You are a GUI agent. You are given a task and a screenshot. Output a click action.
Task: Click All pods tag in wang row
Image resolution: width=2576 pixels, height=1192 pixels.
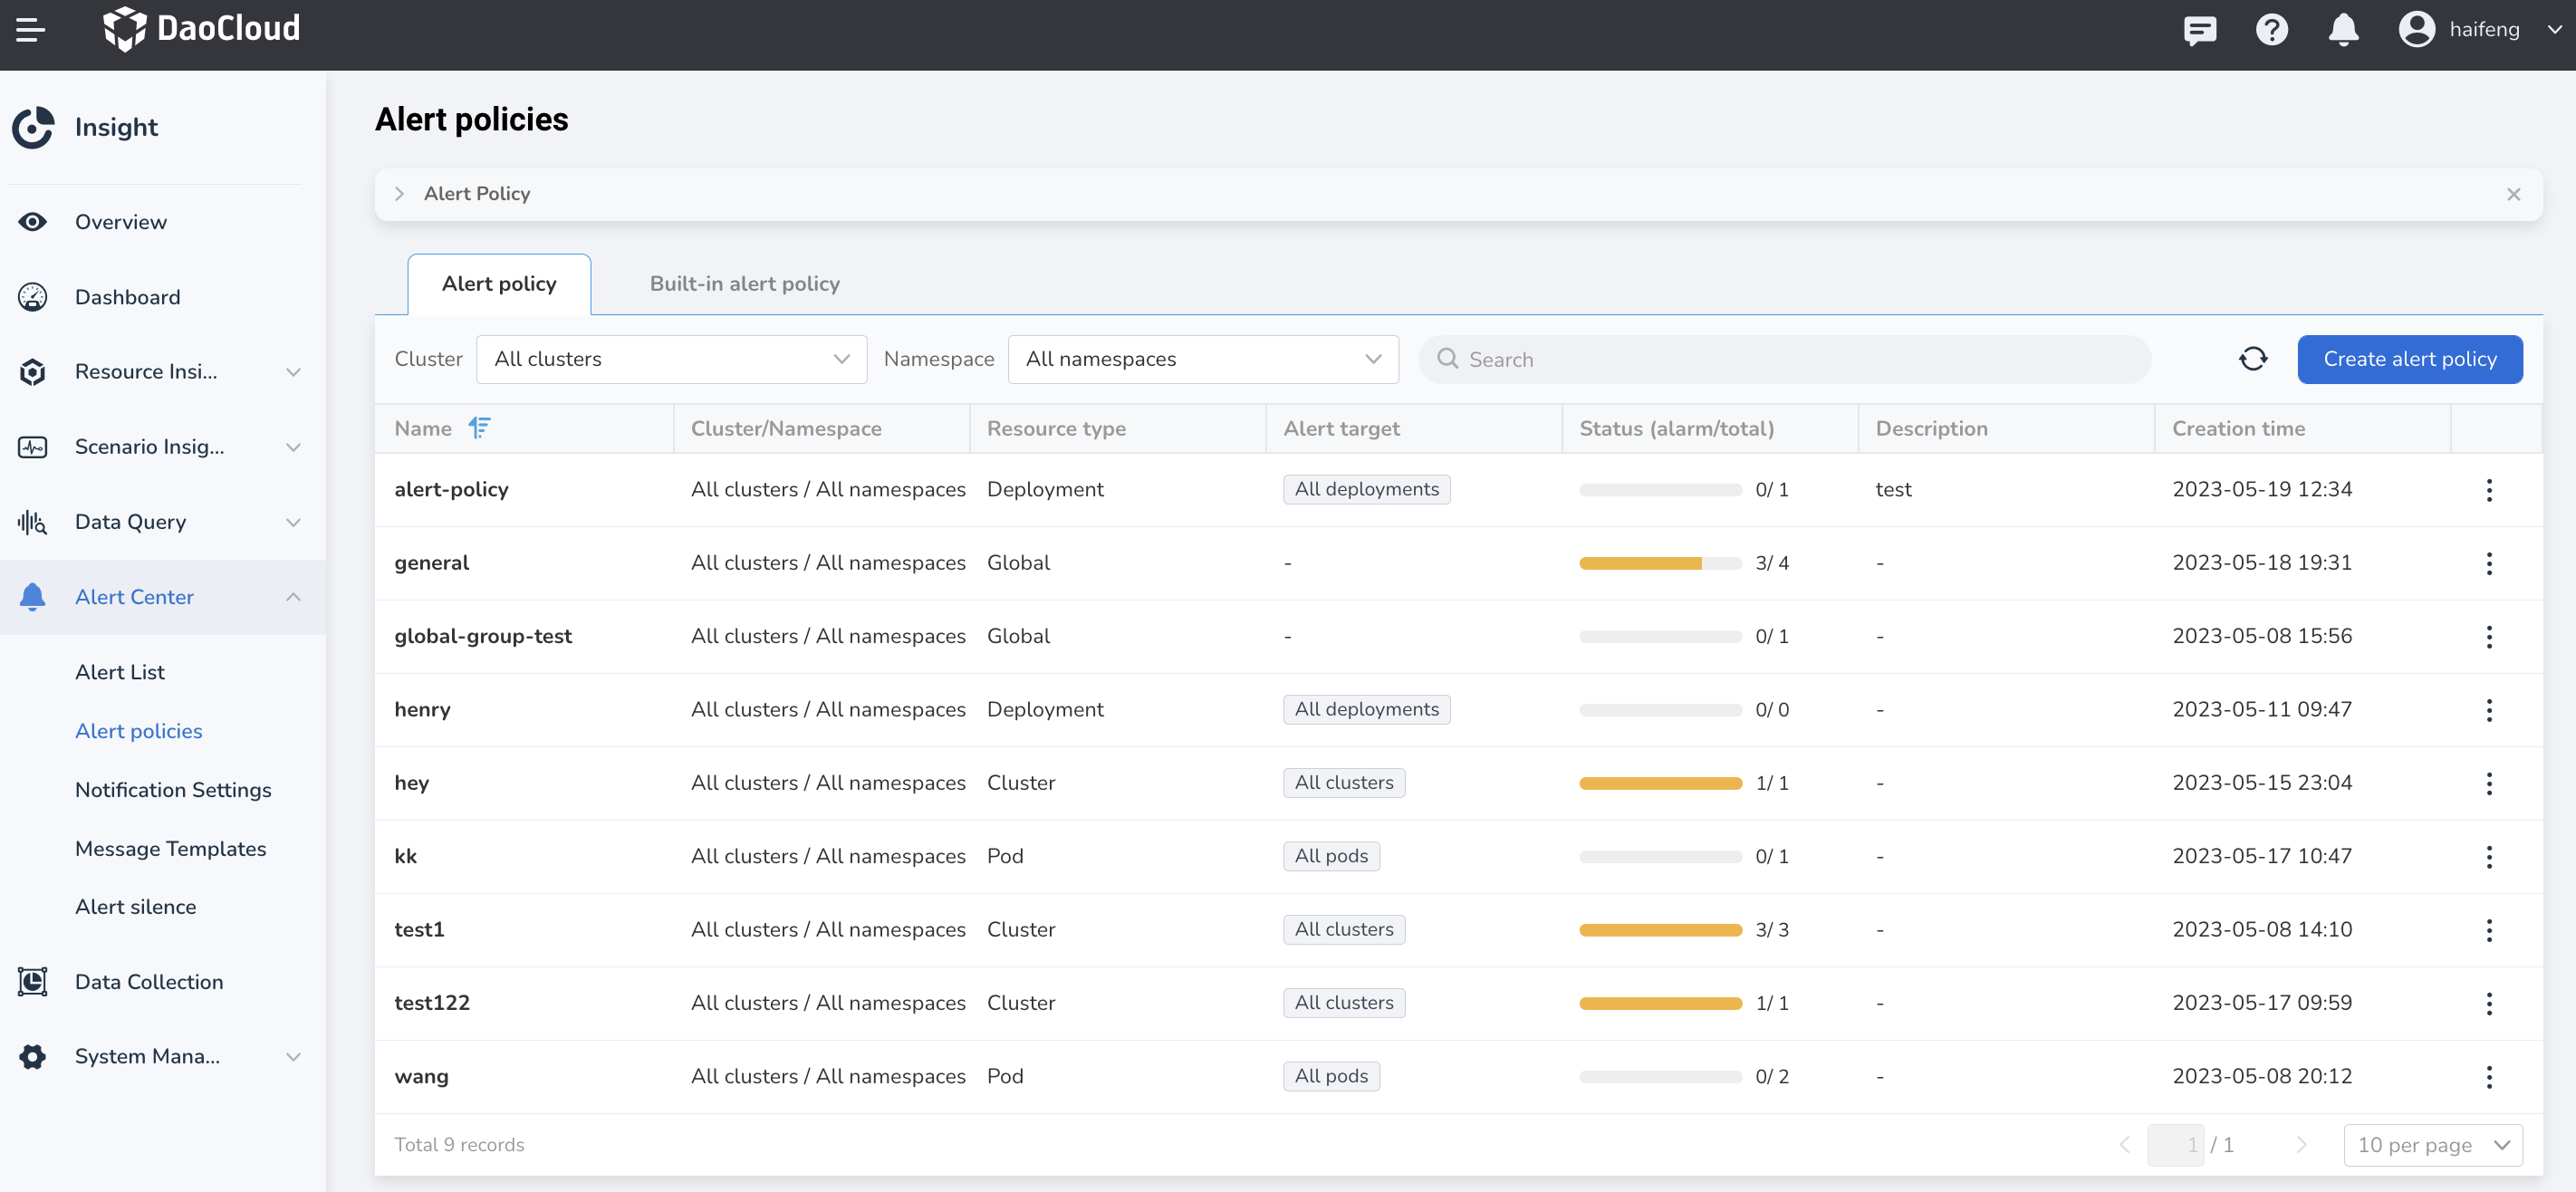click(x=1331, y=1077)
